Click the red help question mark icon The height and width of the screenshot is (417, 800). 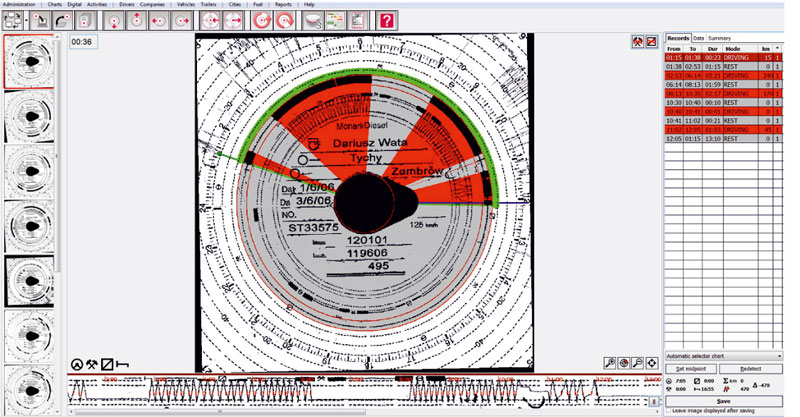[x=387, y=20]
